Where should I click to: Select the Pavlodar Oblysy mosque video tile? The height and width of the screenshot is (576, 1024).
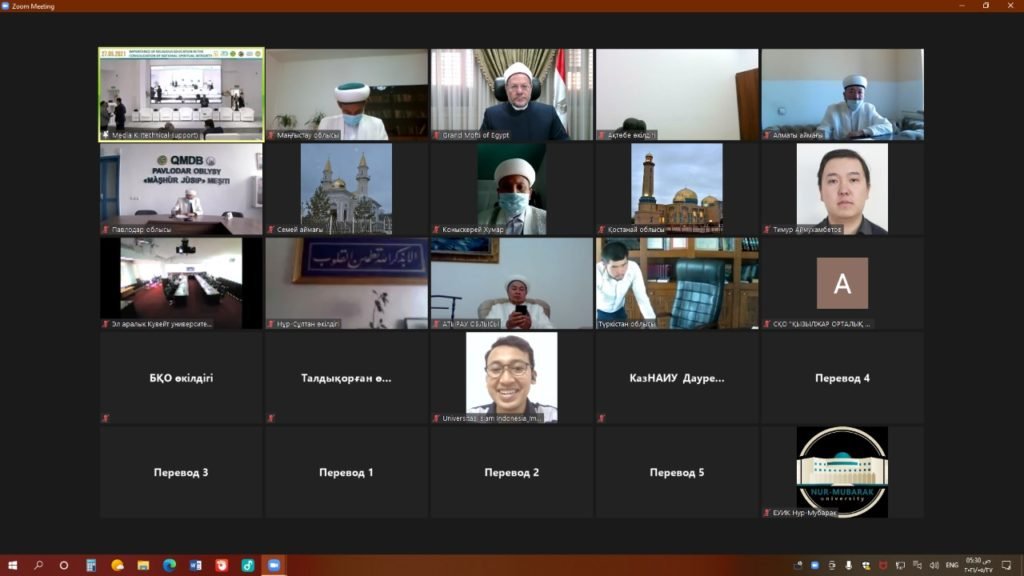181,189
